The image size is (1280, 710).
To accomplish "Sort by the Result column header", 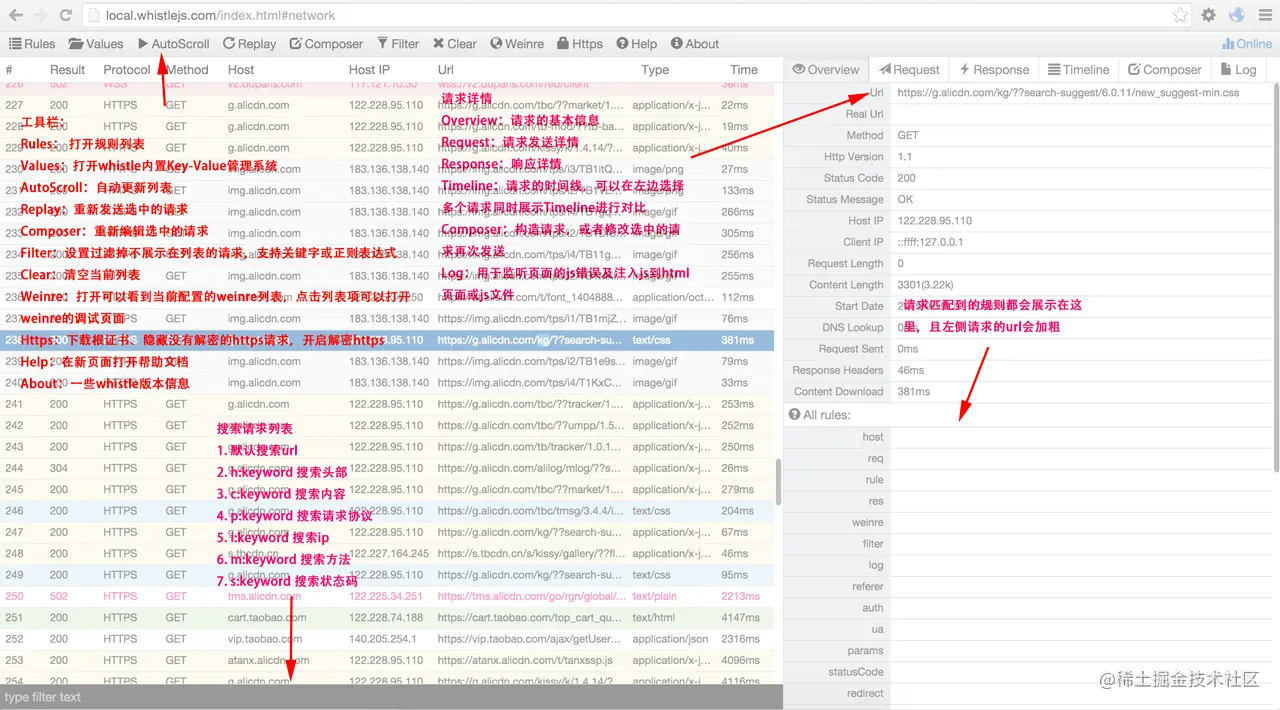I will click(x=68, y=70).
